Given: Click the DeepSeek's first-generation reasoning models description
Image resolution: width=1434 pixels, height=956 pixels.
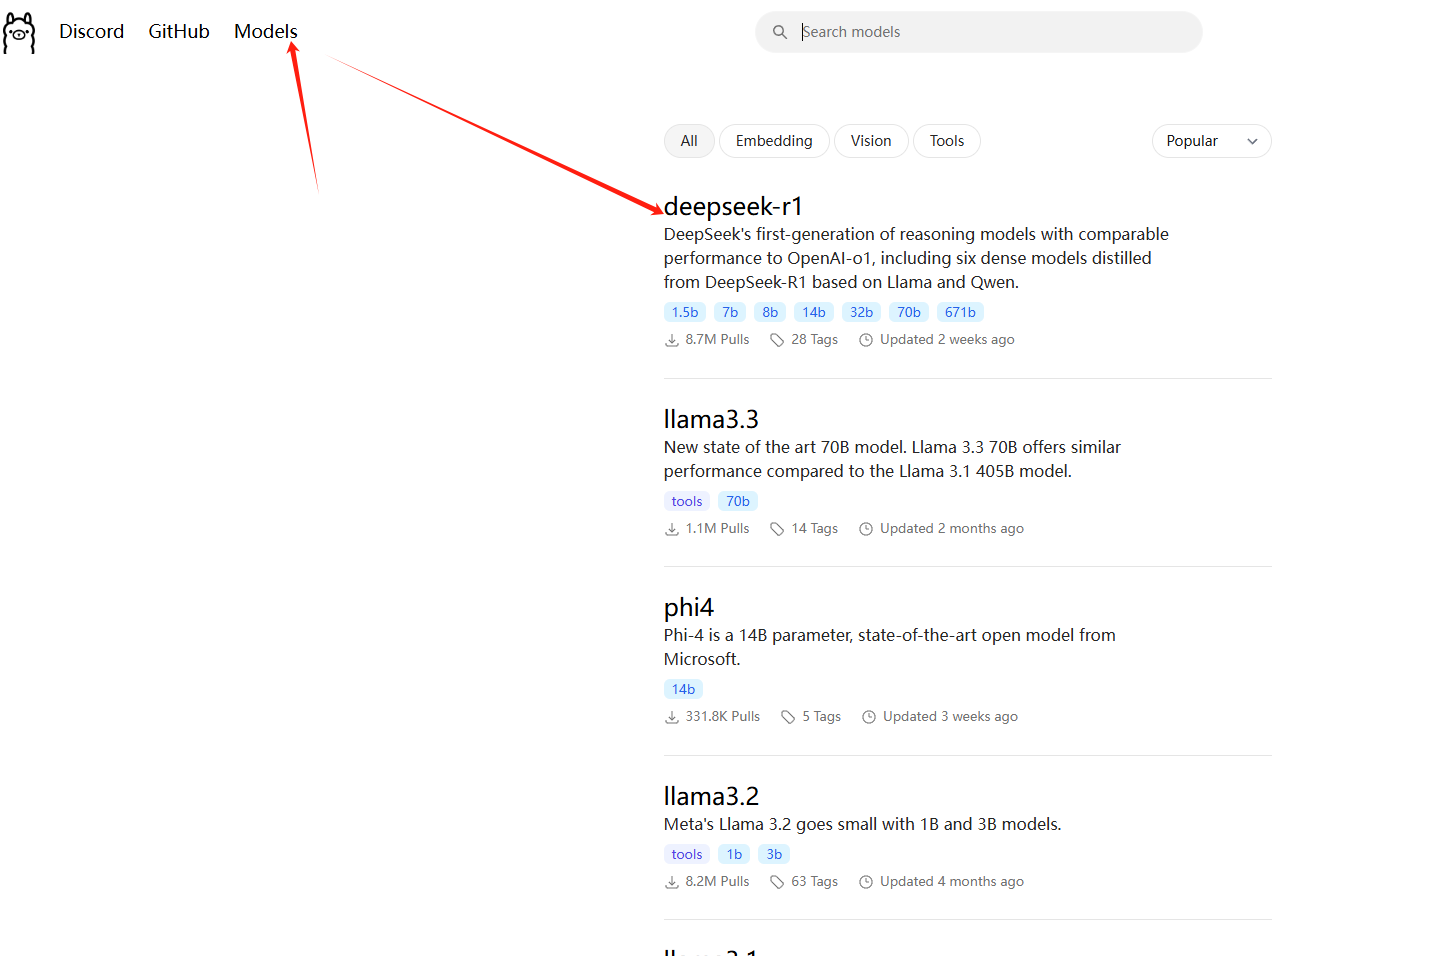Looking at the screenshot, I should [916, 258].
